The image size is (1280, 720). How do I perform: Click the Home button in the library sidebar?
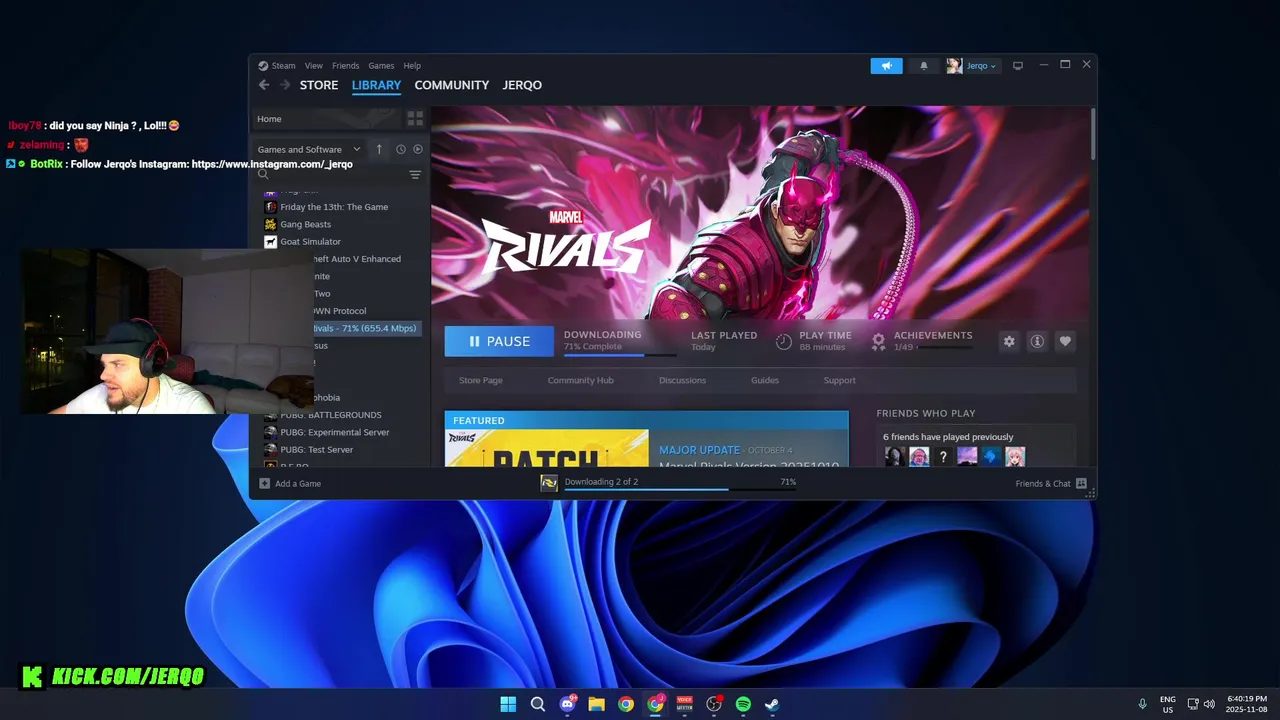(326, 118)
